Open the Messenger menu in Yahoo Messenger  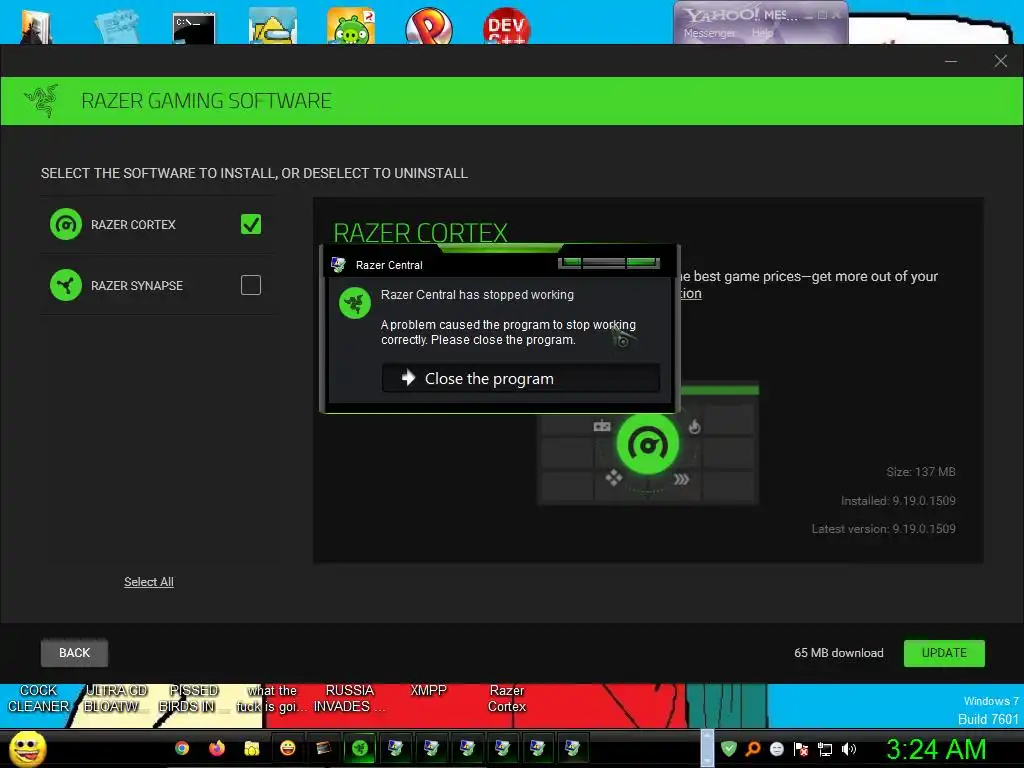click(709, 33)
